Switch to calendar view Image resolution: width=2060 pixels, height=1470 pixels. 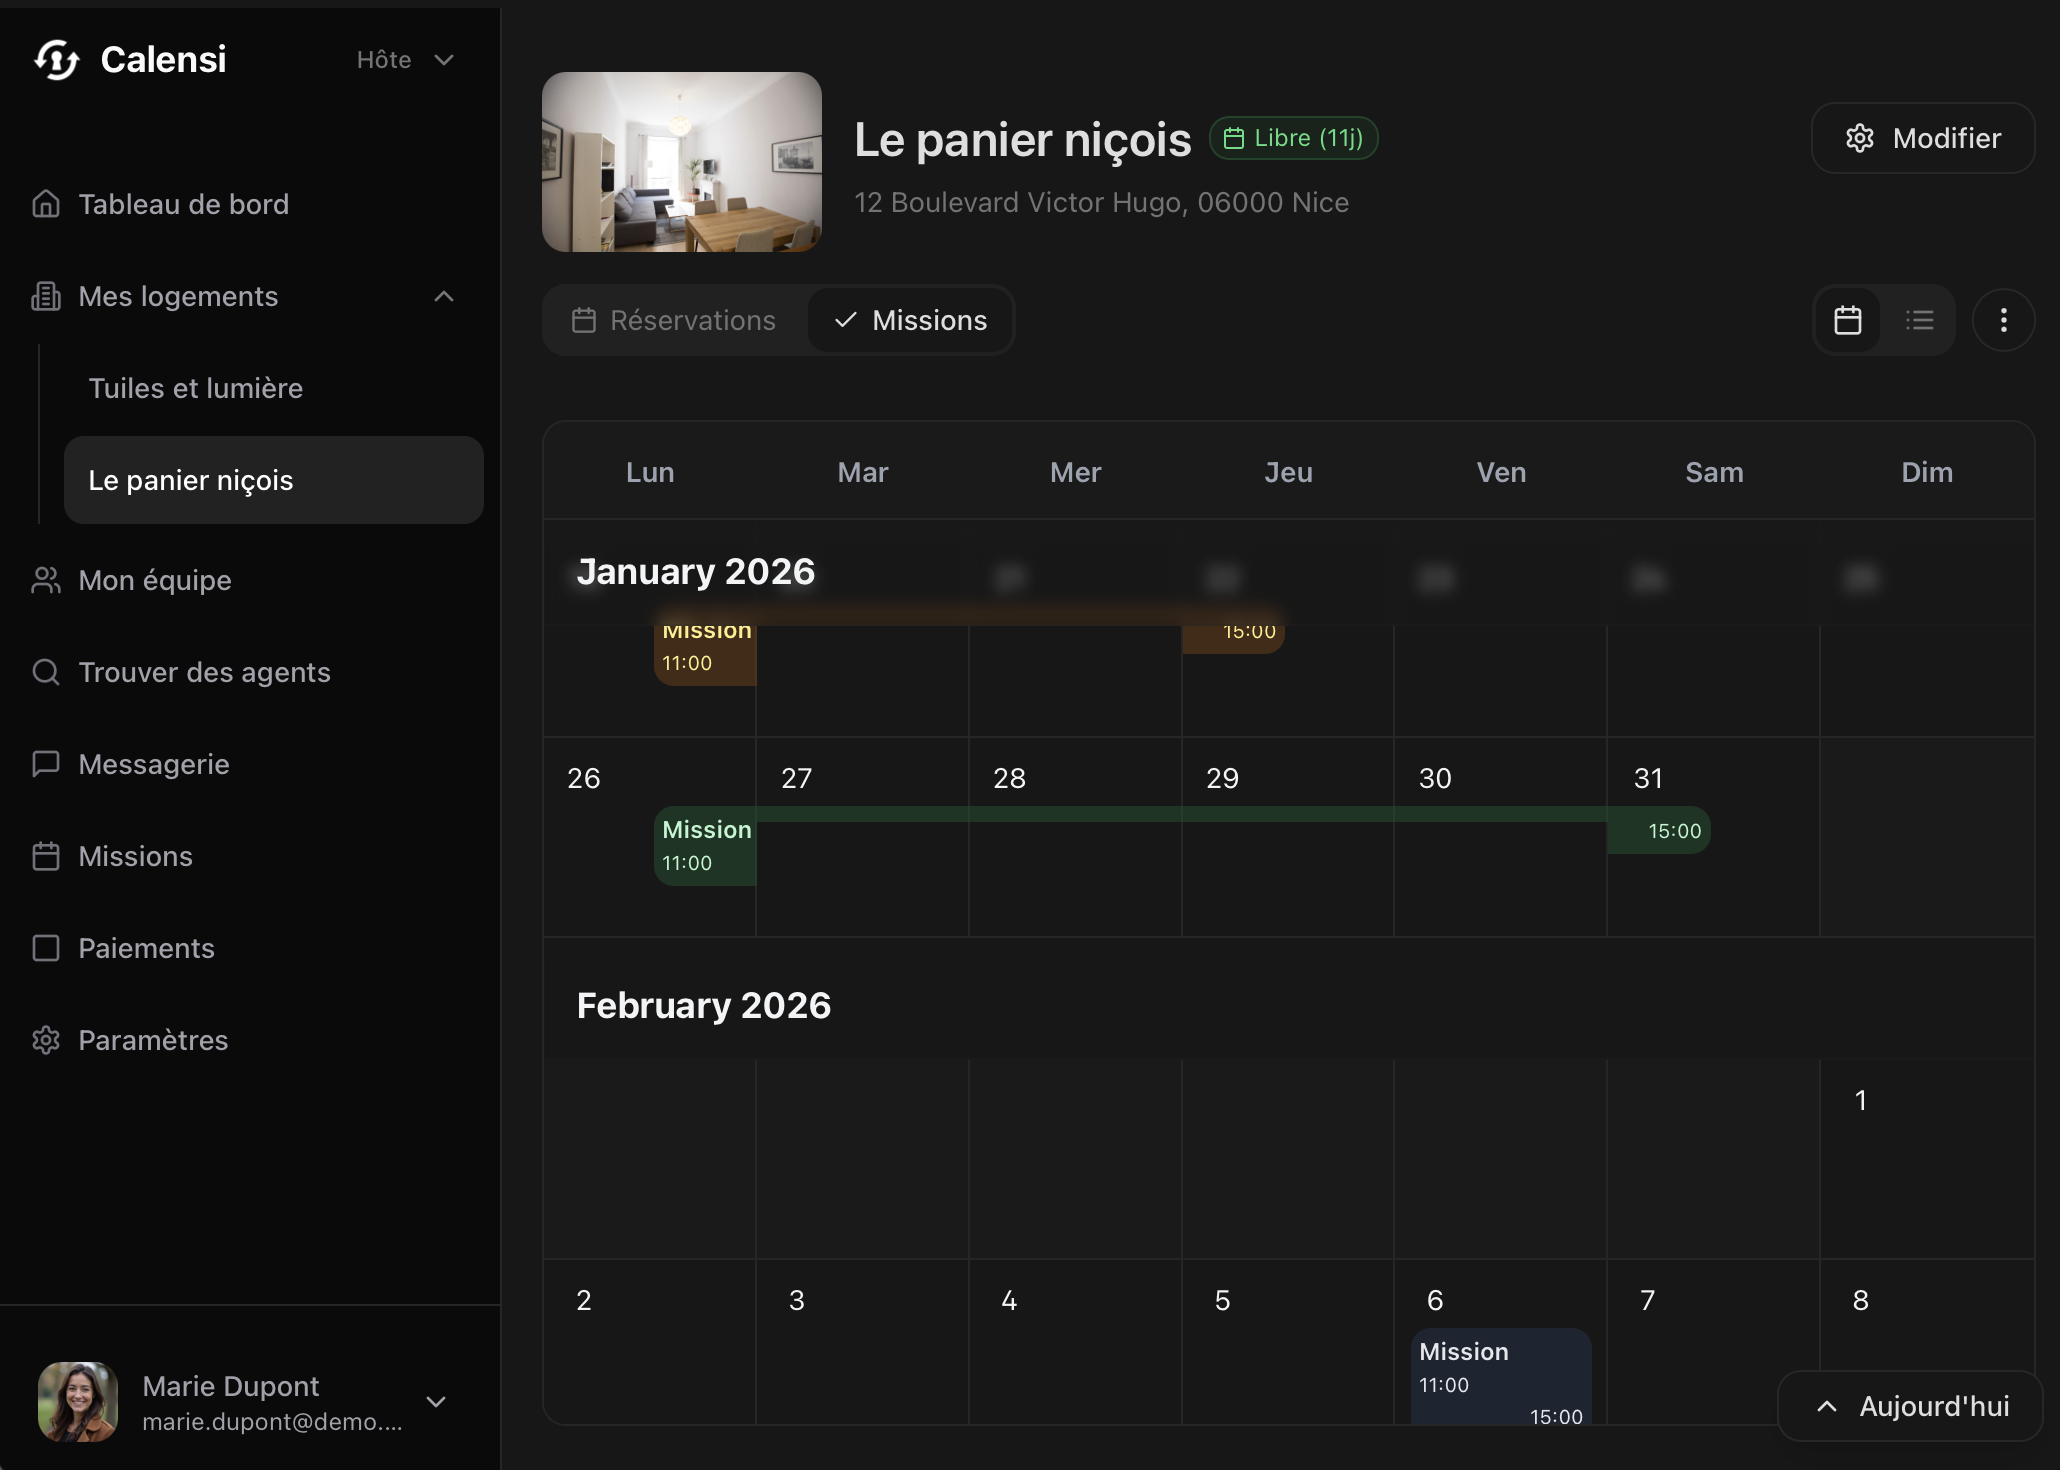pos(1847,320)
